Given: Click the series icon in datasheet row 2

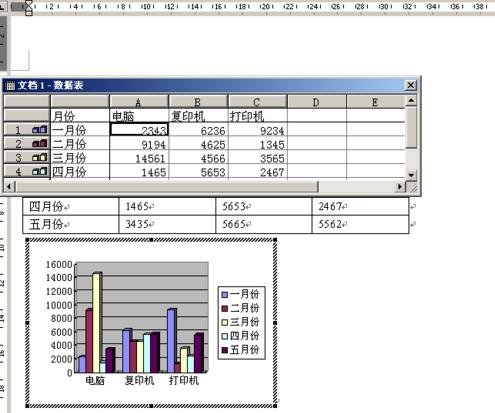Looking at the screenshot, I should pos(40,144).
